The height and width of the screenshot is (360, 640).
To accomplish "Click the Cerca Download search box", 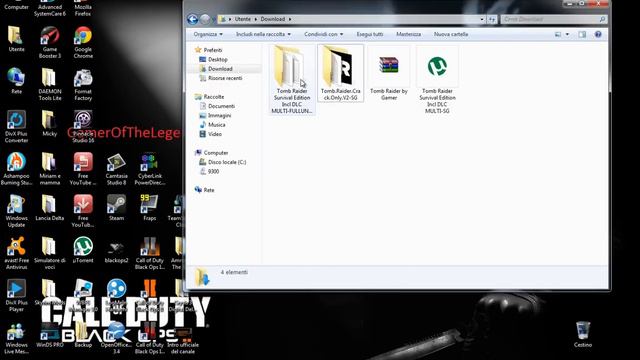I will tap(553, 19).
